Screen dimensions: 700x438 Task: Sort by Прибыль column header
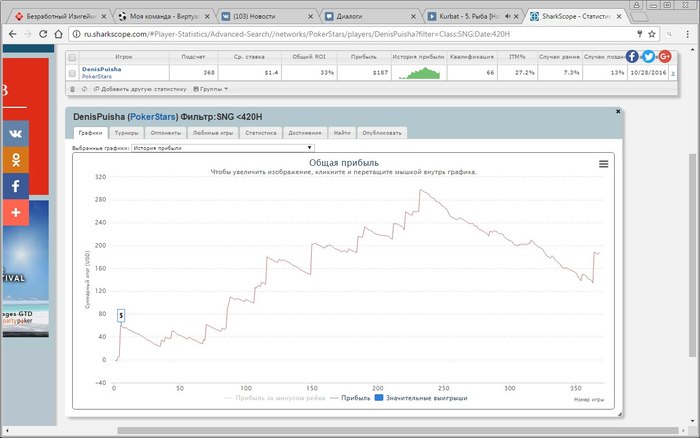pyautogui.click(x=363, y=57)
